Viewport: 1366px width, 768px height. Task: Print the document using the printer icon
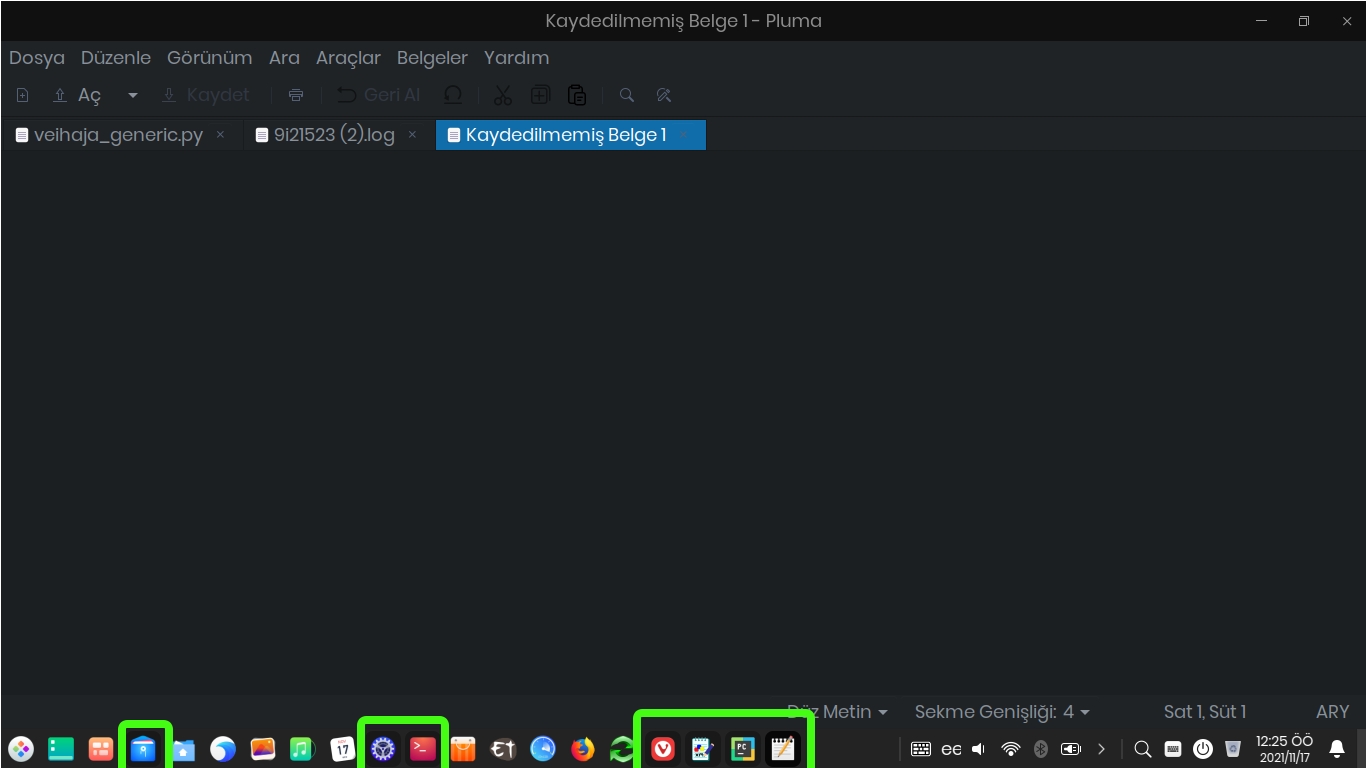[x=296, y=95]
